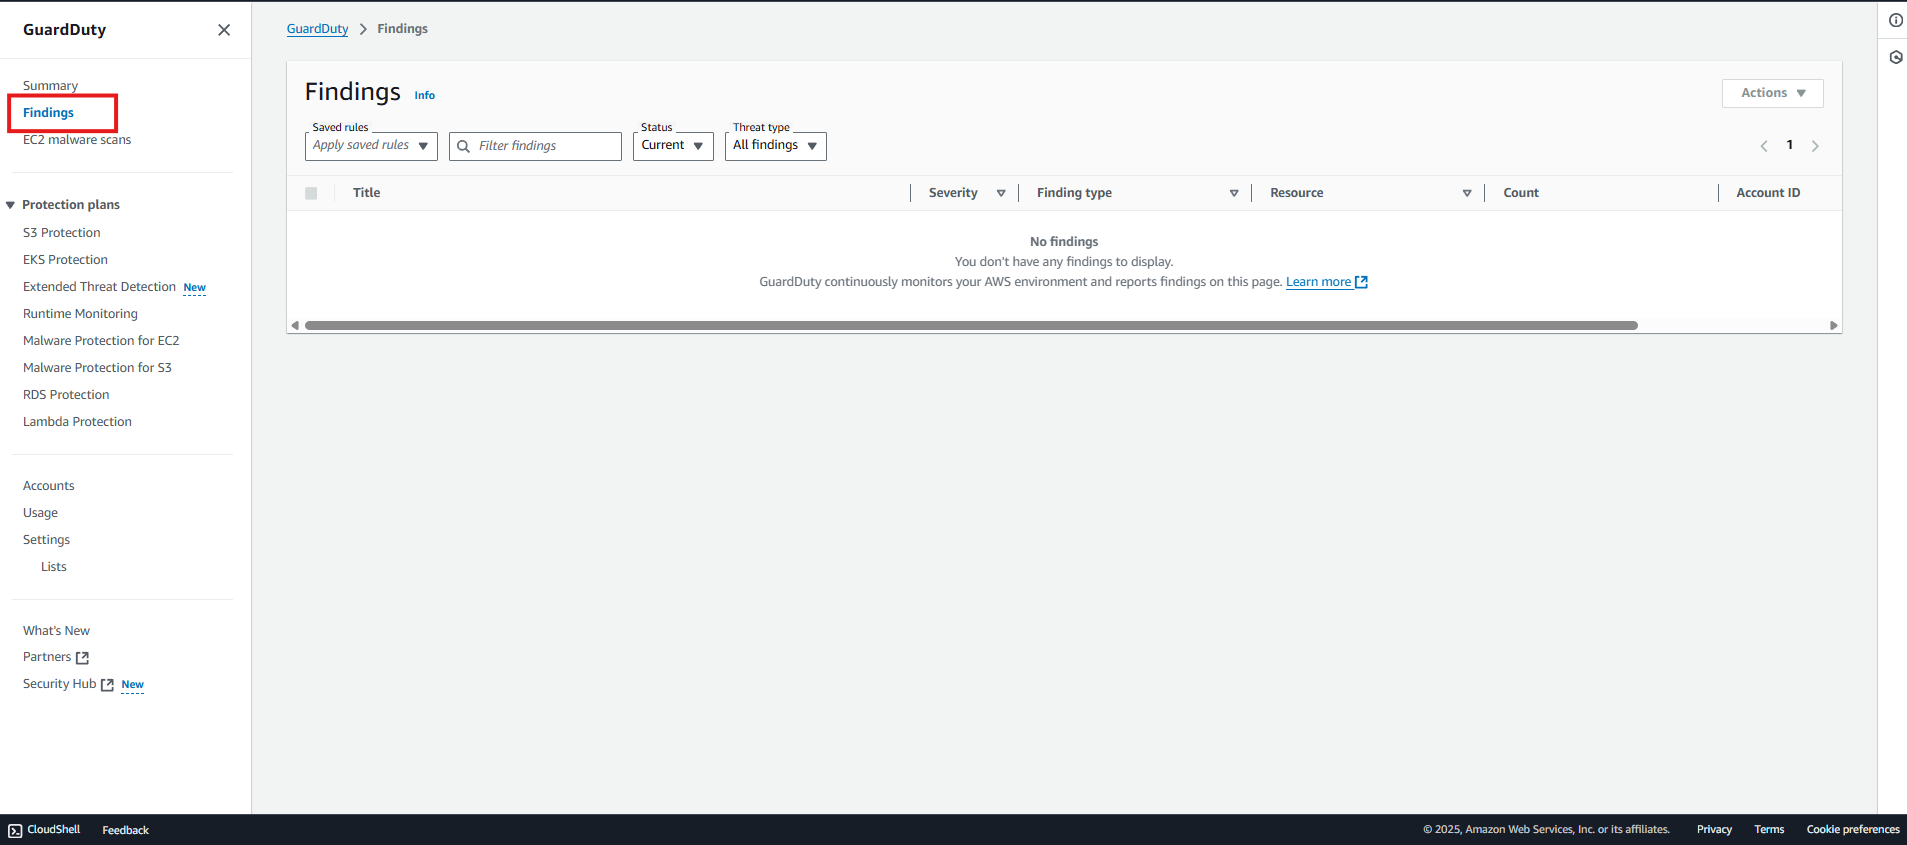Viewport: 1907px width, 845px height.
Task: Open the Security Hub link
Action: (59, 684)
